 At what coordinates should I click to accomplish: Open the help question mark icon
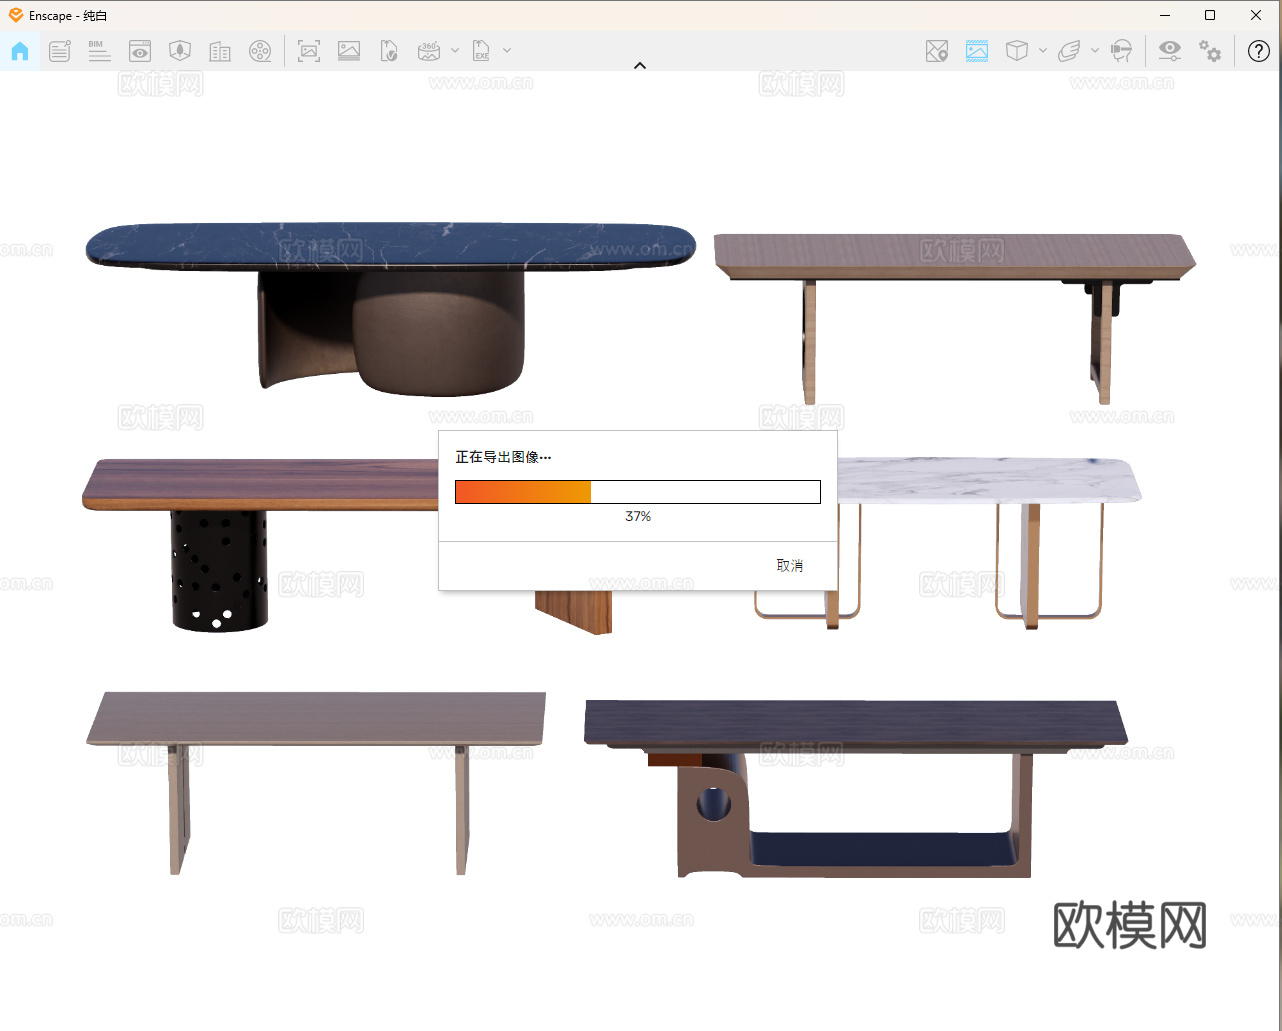[1259, 51]
